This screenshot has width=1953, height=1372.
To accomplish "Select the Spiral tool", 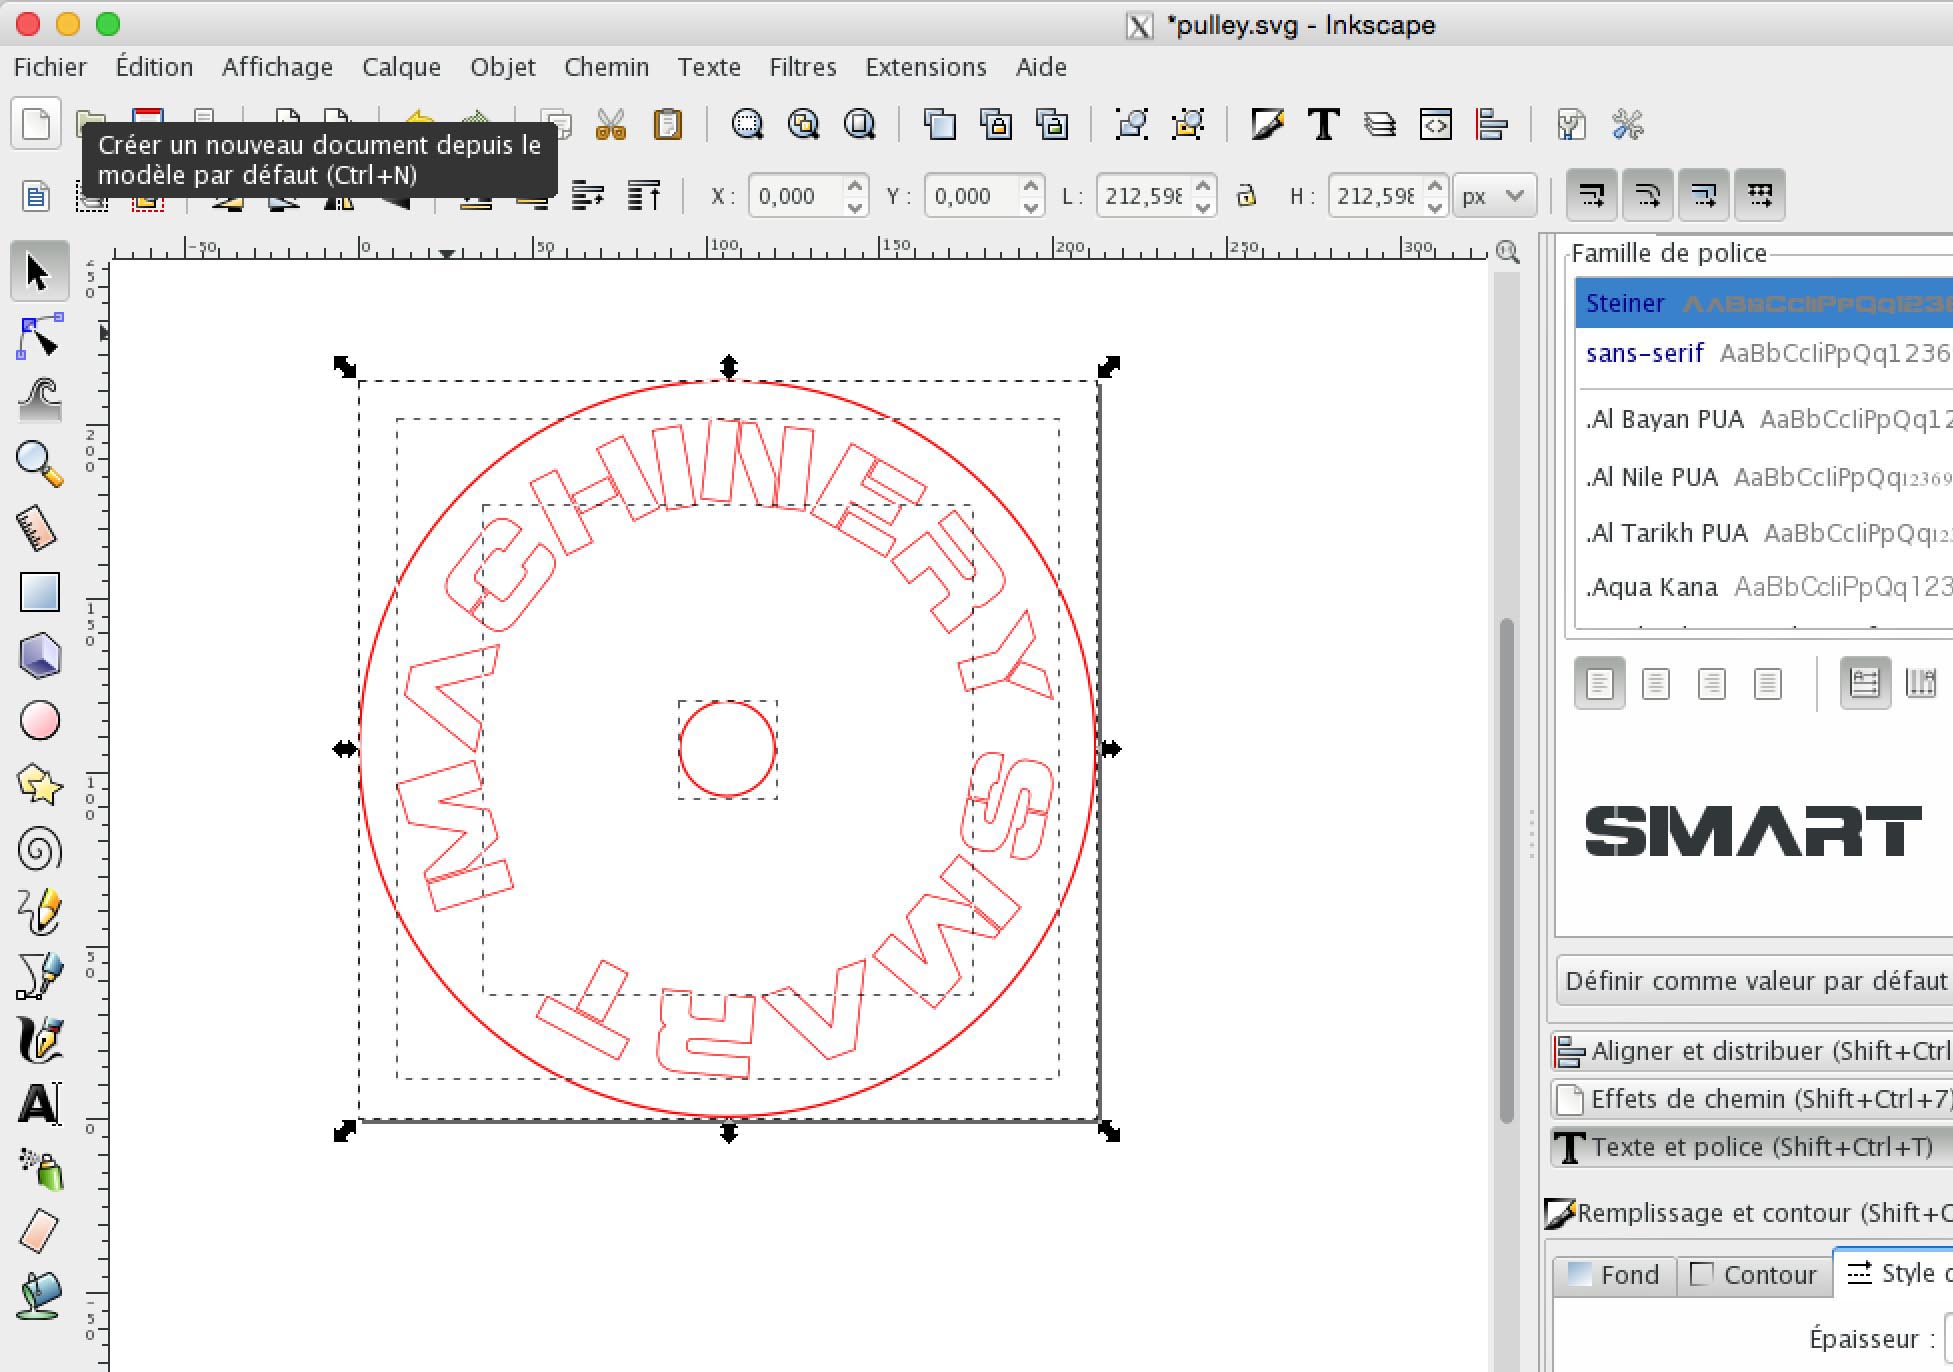I will click(x=39, y=850).
